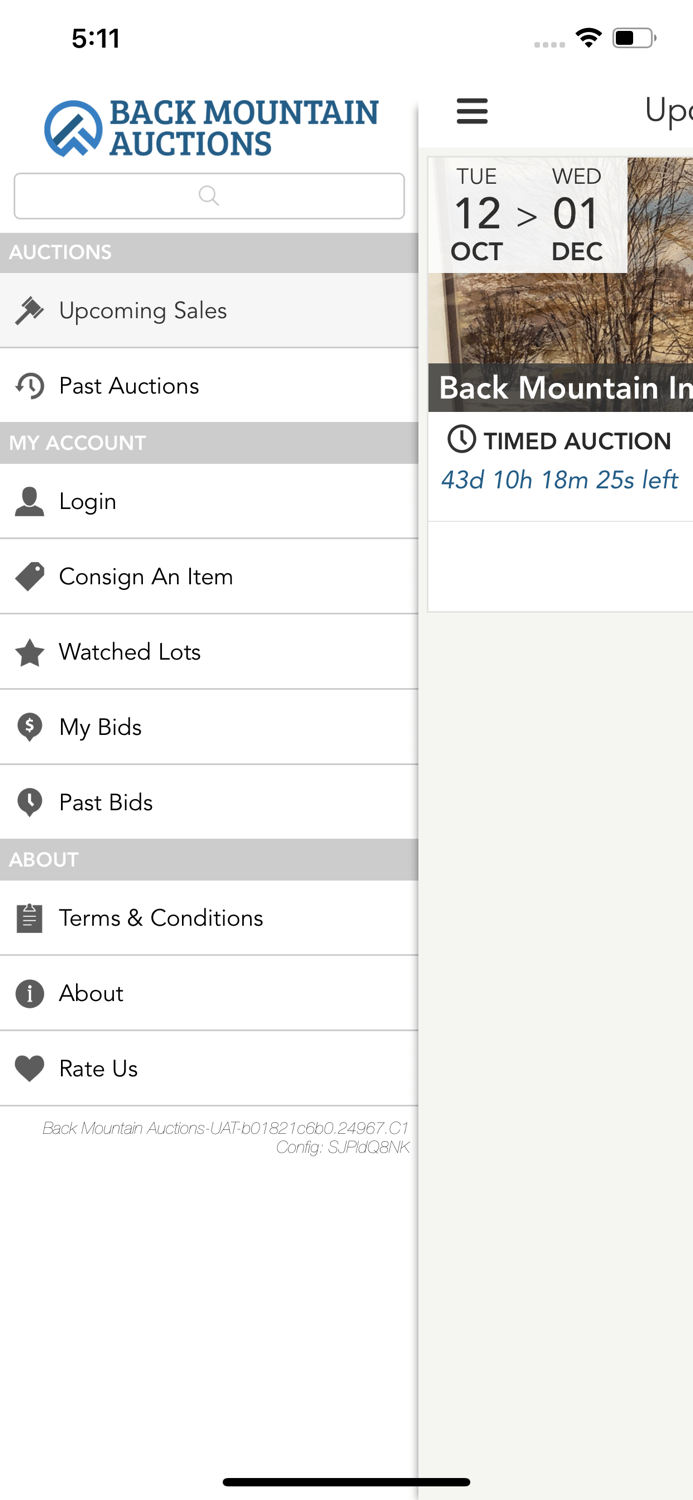Viewport: 693px width, 1500px height.
Task: Tap the Terms & Conditions clipboard icon
Action: tap(30, 917)
